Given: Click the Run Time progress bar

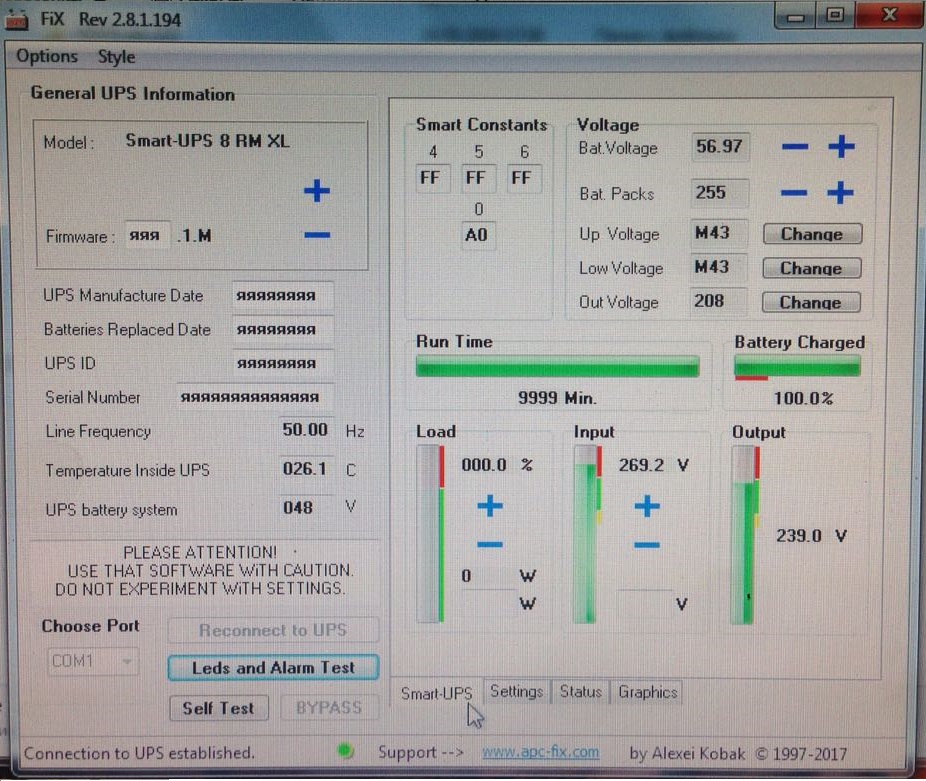Looking at the screenshot, I should [557, 367].
